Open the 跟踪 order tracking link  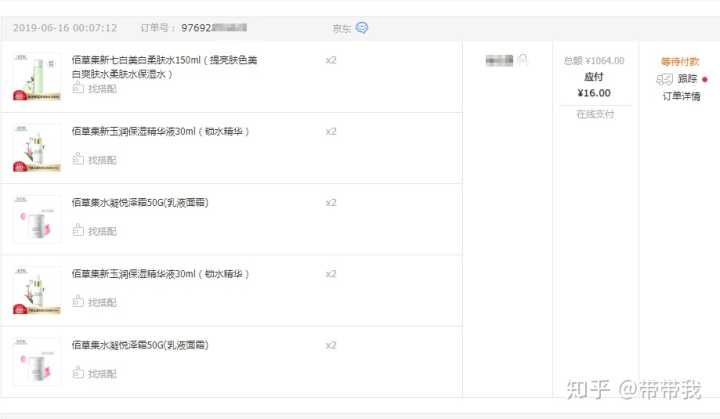pyautogui.click(x=687, y=79)
